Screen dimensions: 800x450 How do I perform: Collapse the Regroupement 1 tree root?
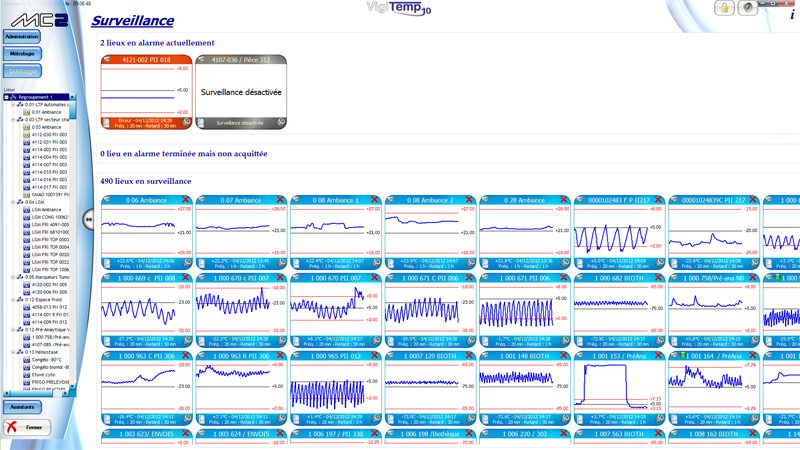click(6, 97)
